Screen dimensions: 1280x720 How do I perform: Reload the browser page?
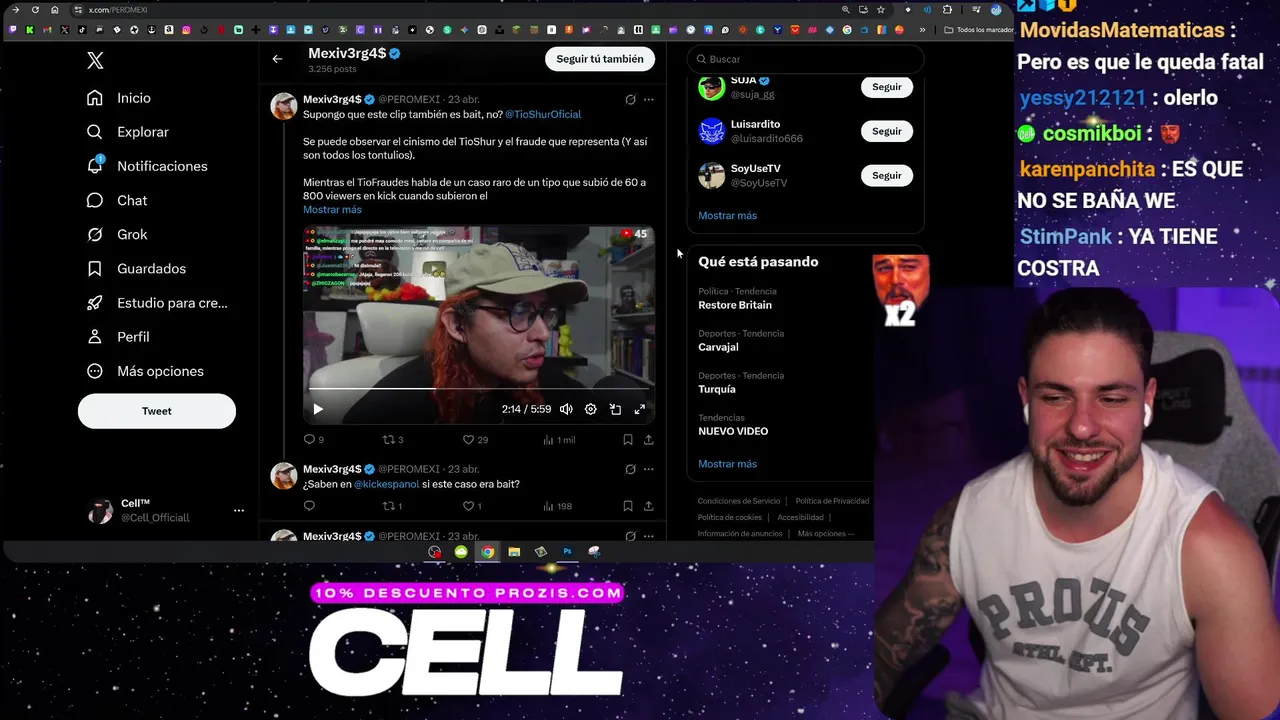(35, 10)
